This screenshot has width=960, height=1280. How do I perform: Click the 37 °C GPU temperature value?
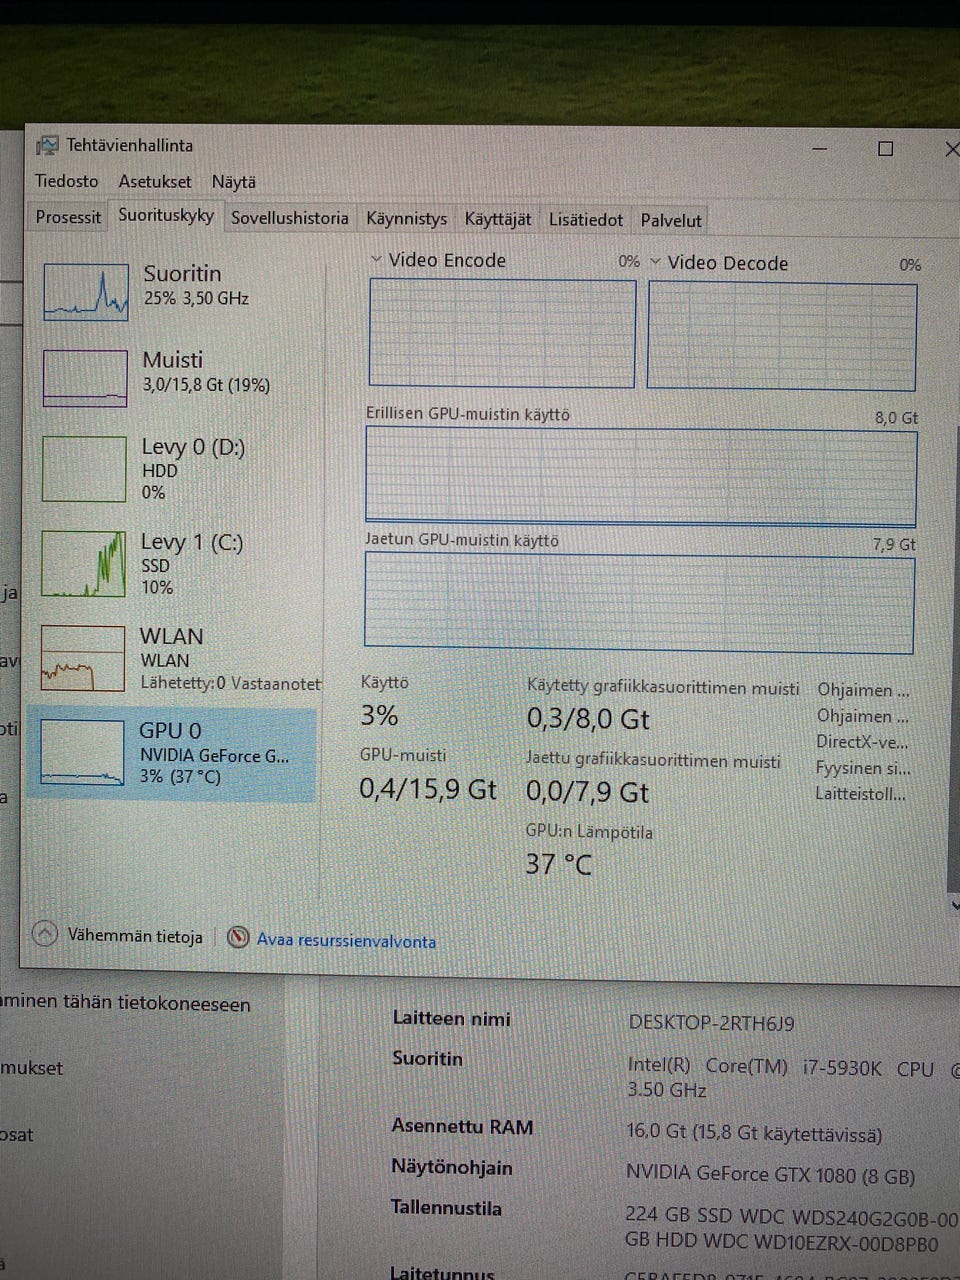(559, 864)
